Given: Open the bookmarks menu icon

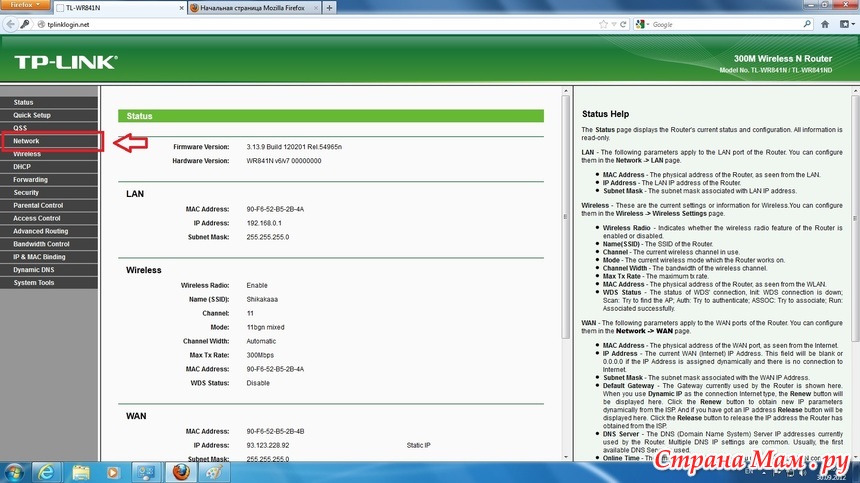Looking at the screenshot, I should pyautogui.click(x=847, y=24).
